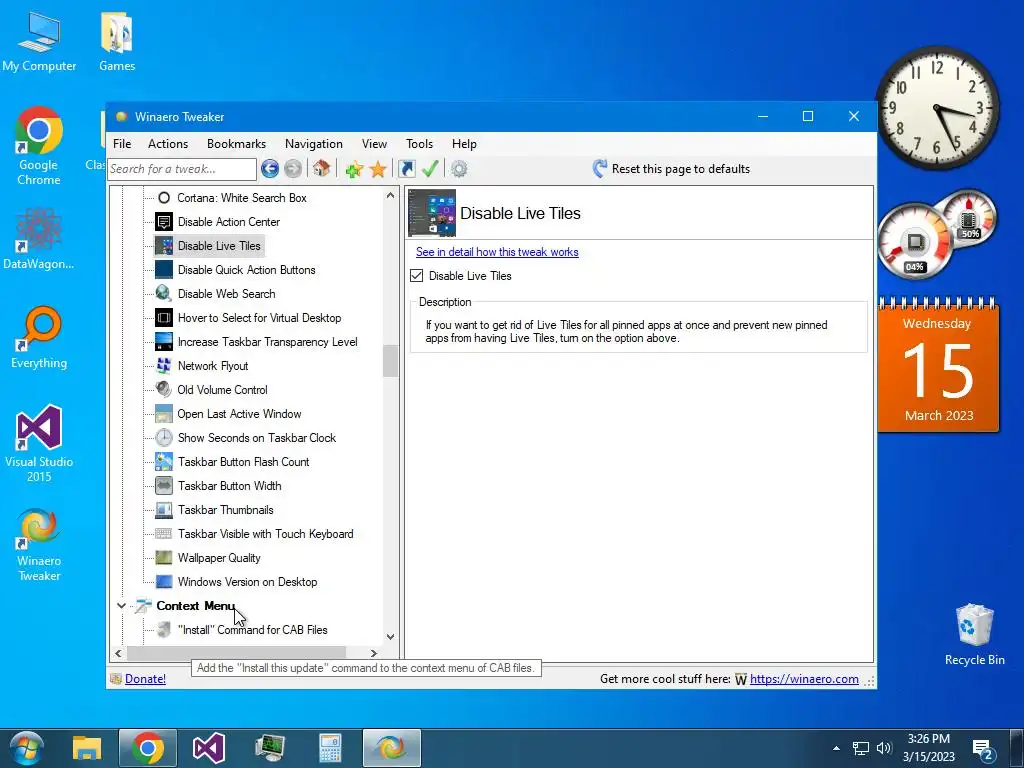
Task: Click the Taskbar Button Width icon
Action: coord(164,486)
